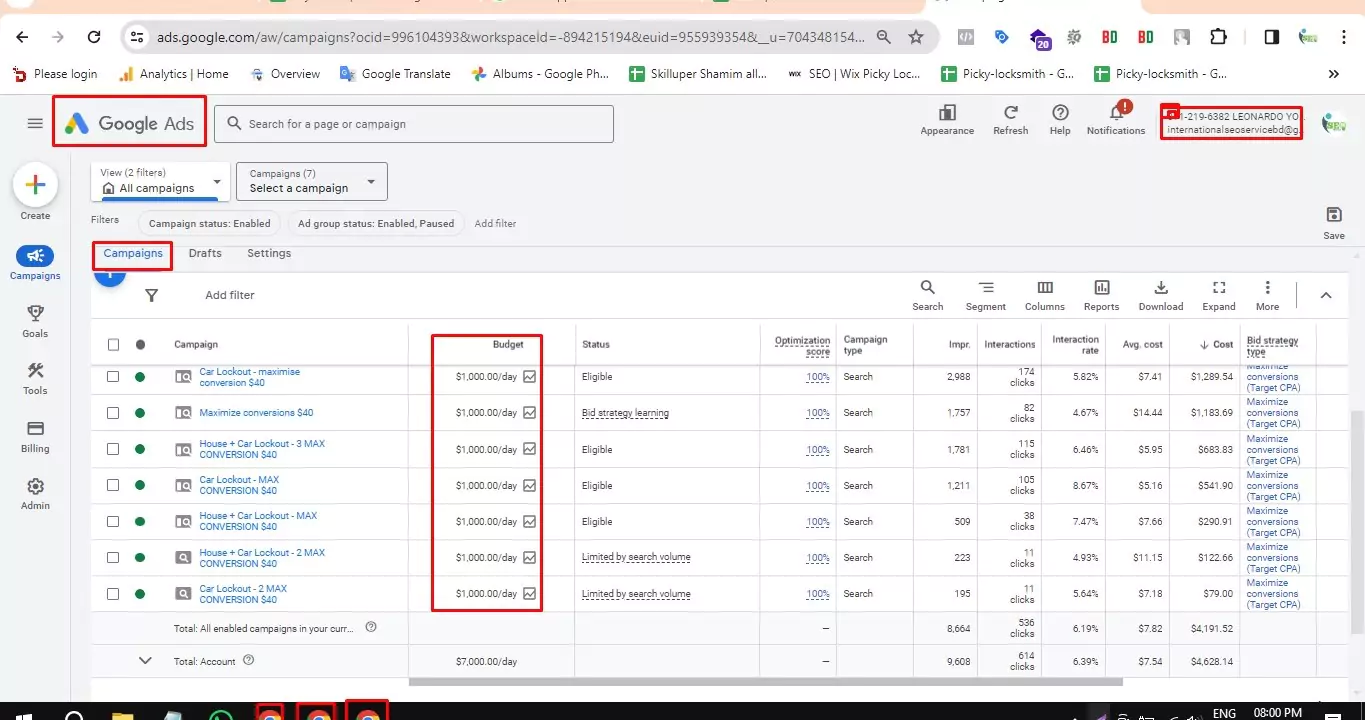Open the Reports tool
The image size is (1365, 720).
(x=1101, y=295)
